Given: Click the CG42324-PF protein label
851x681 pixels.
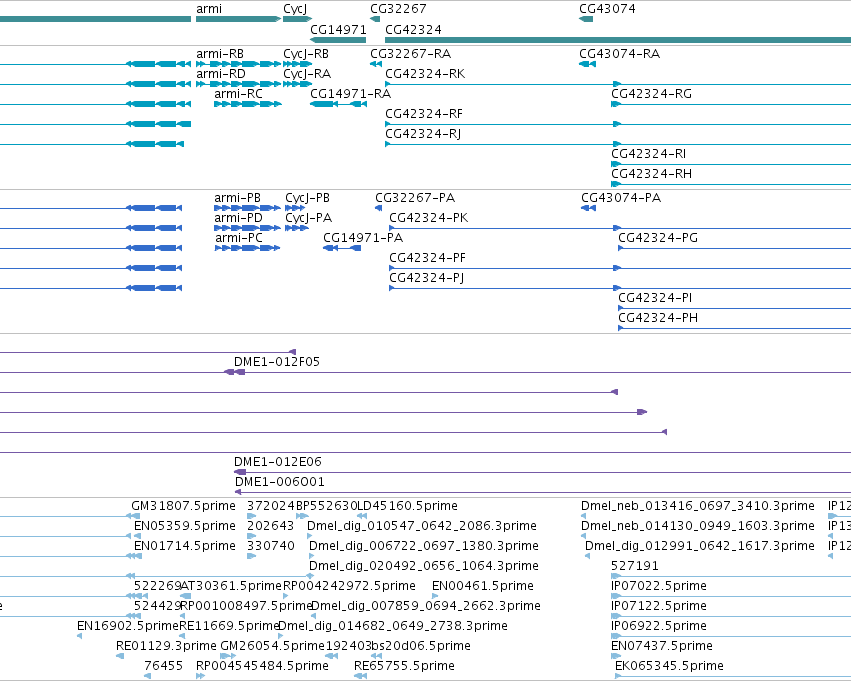Looking at the screenshot, I should (x=428, y=258).
